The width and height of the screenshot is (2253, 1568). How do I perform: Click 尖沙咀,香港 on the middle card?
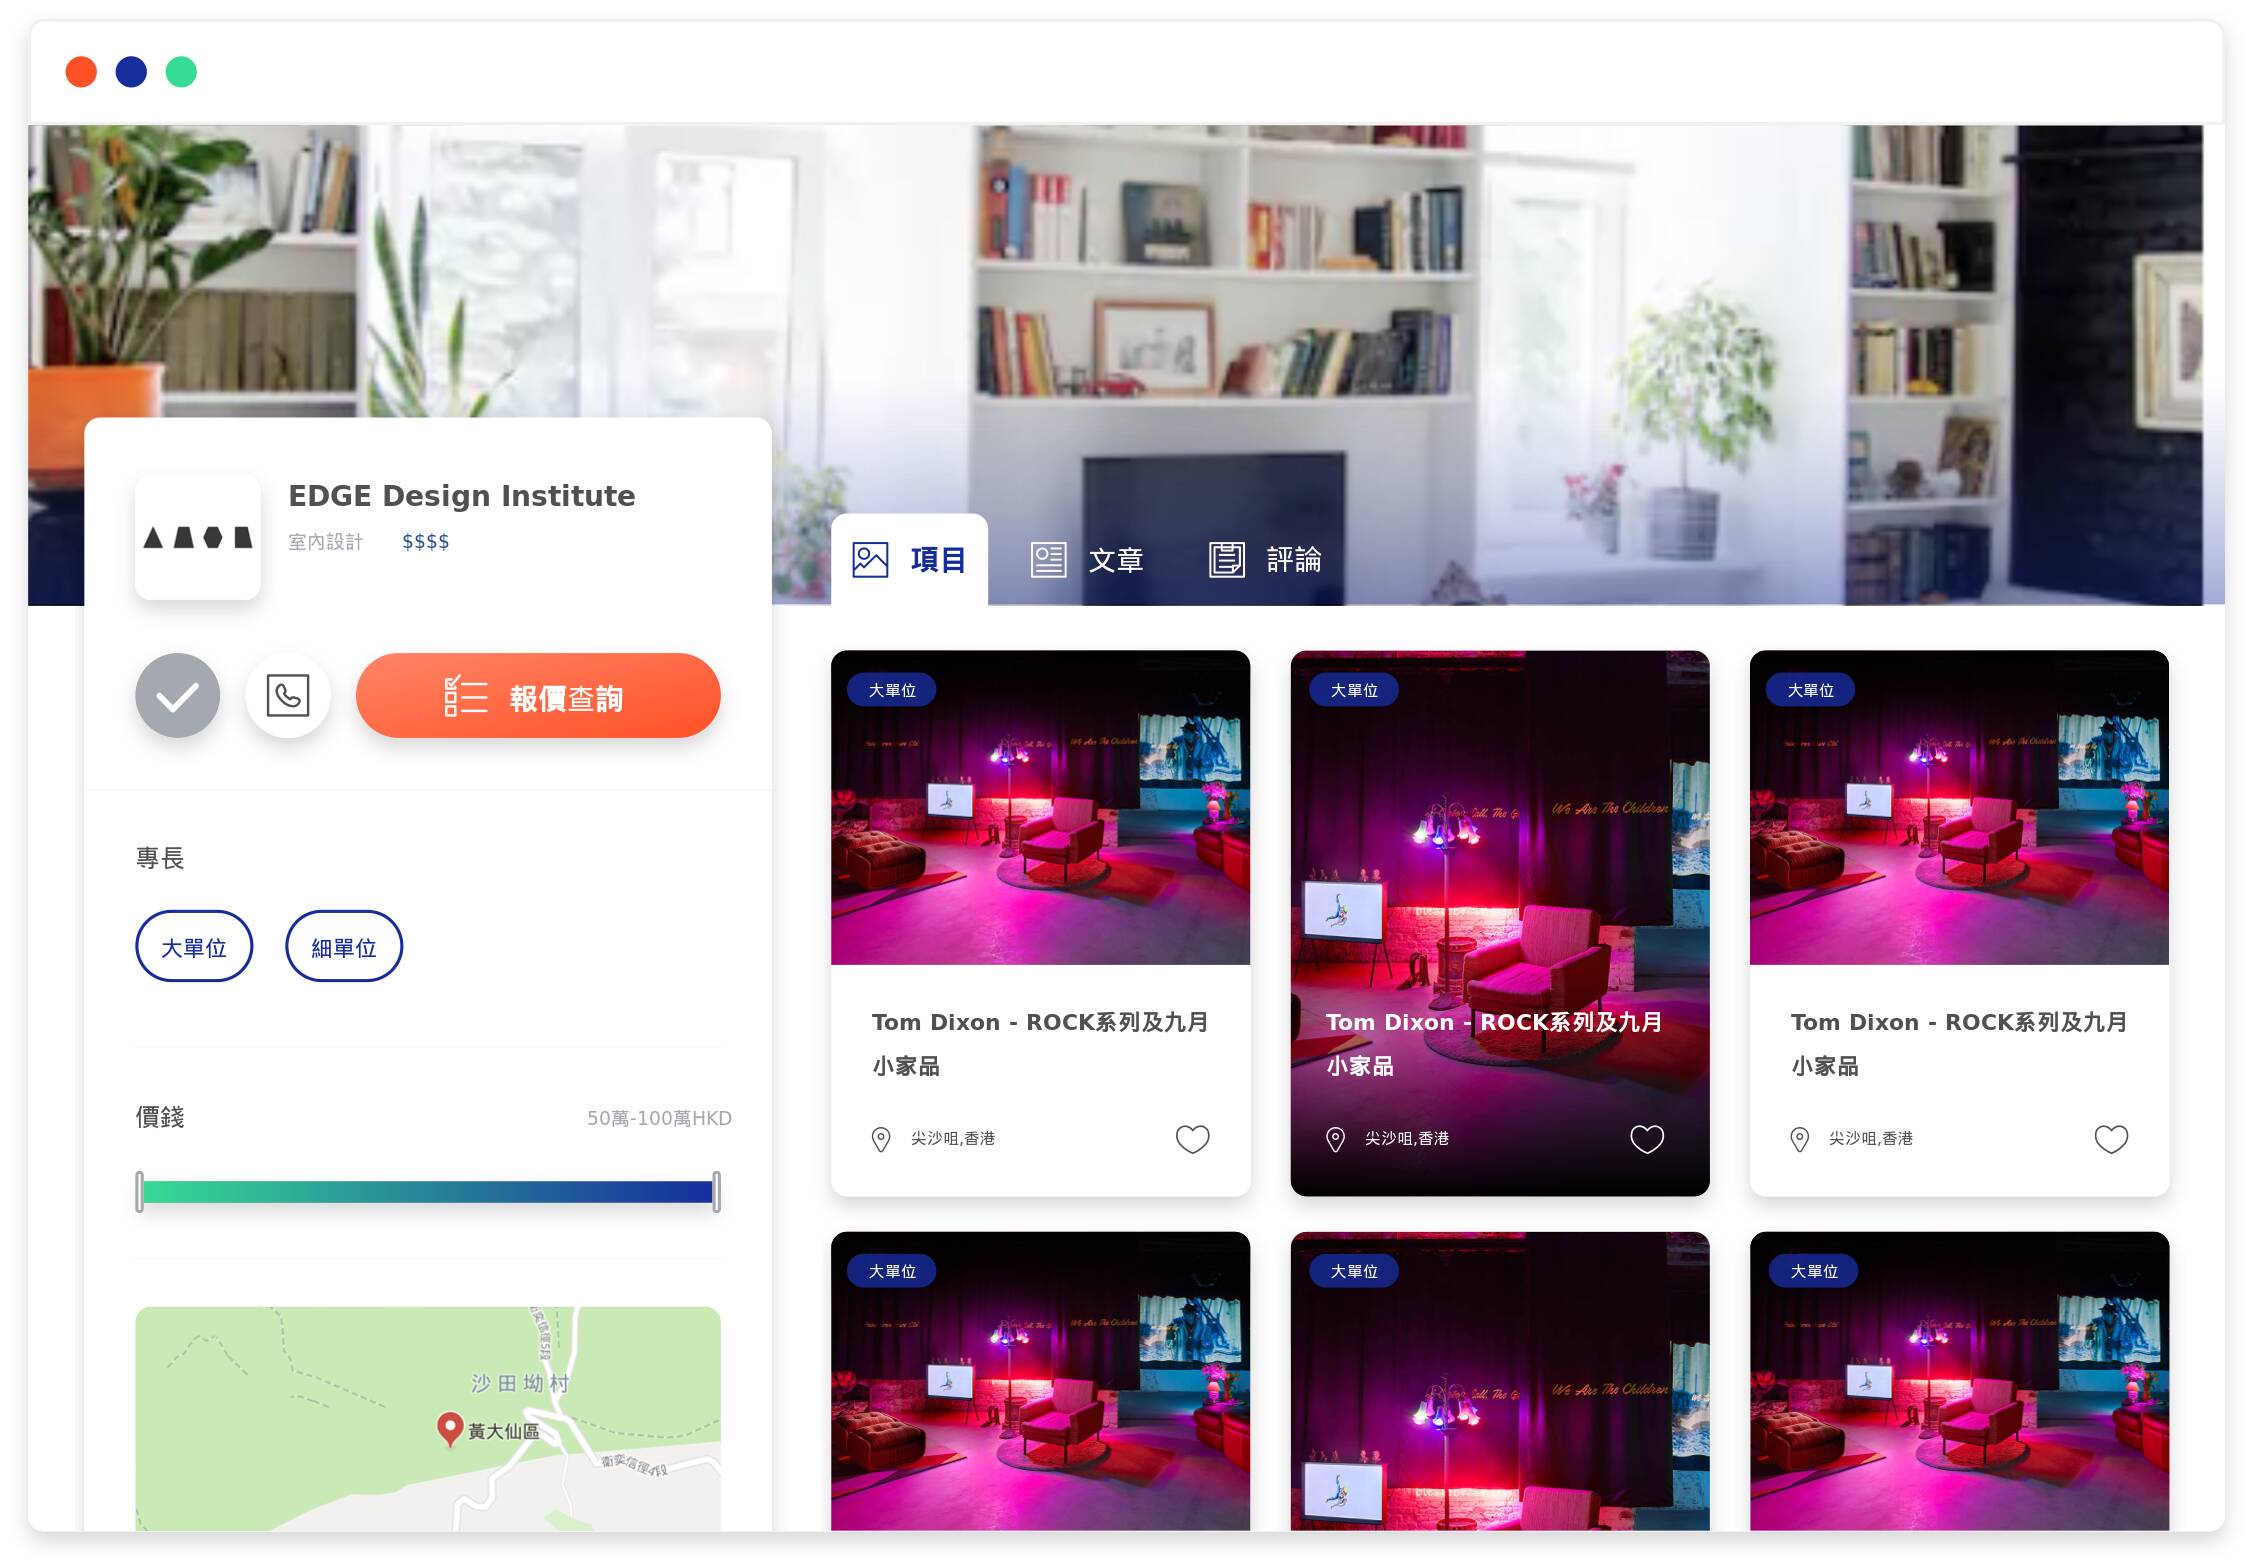pyautogui.click(x=1407, y=1139)
